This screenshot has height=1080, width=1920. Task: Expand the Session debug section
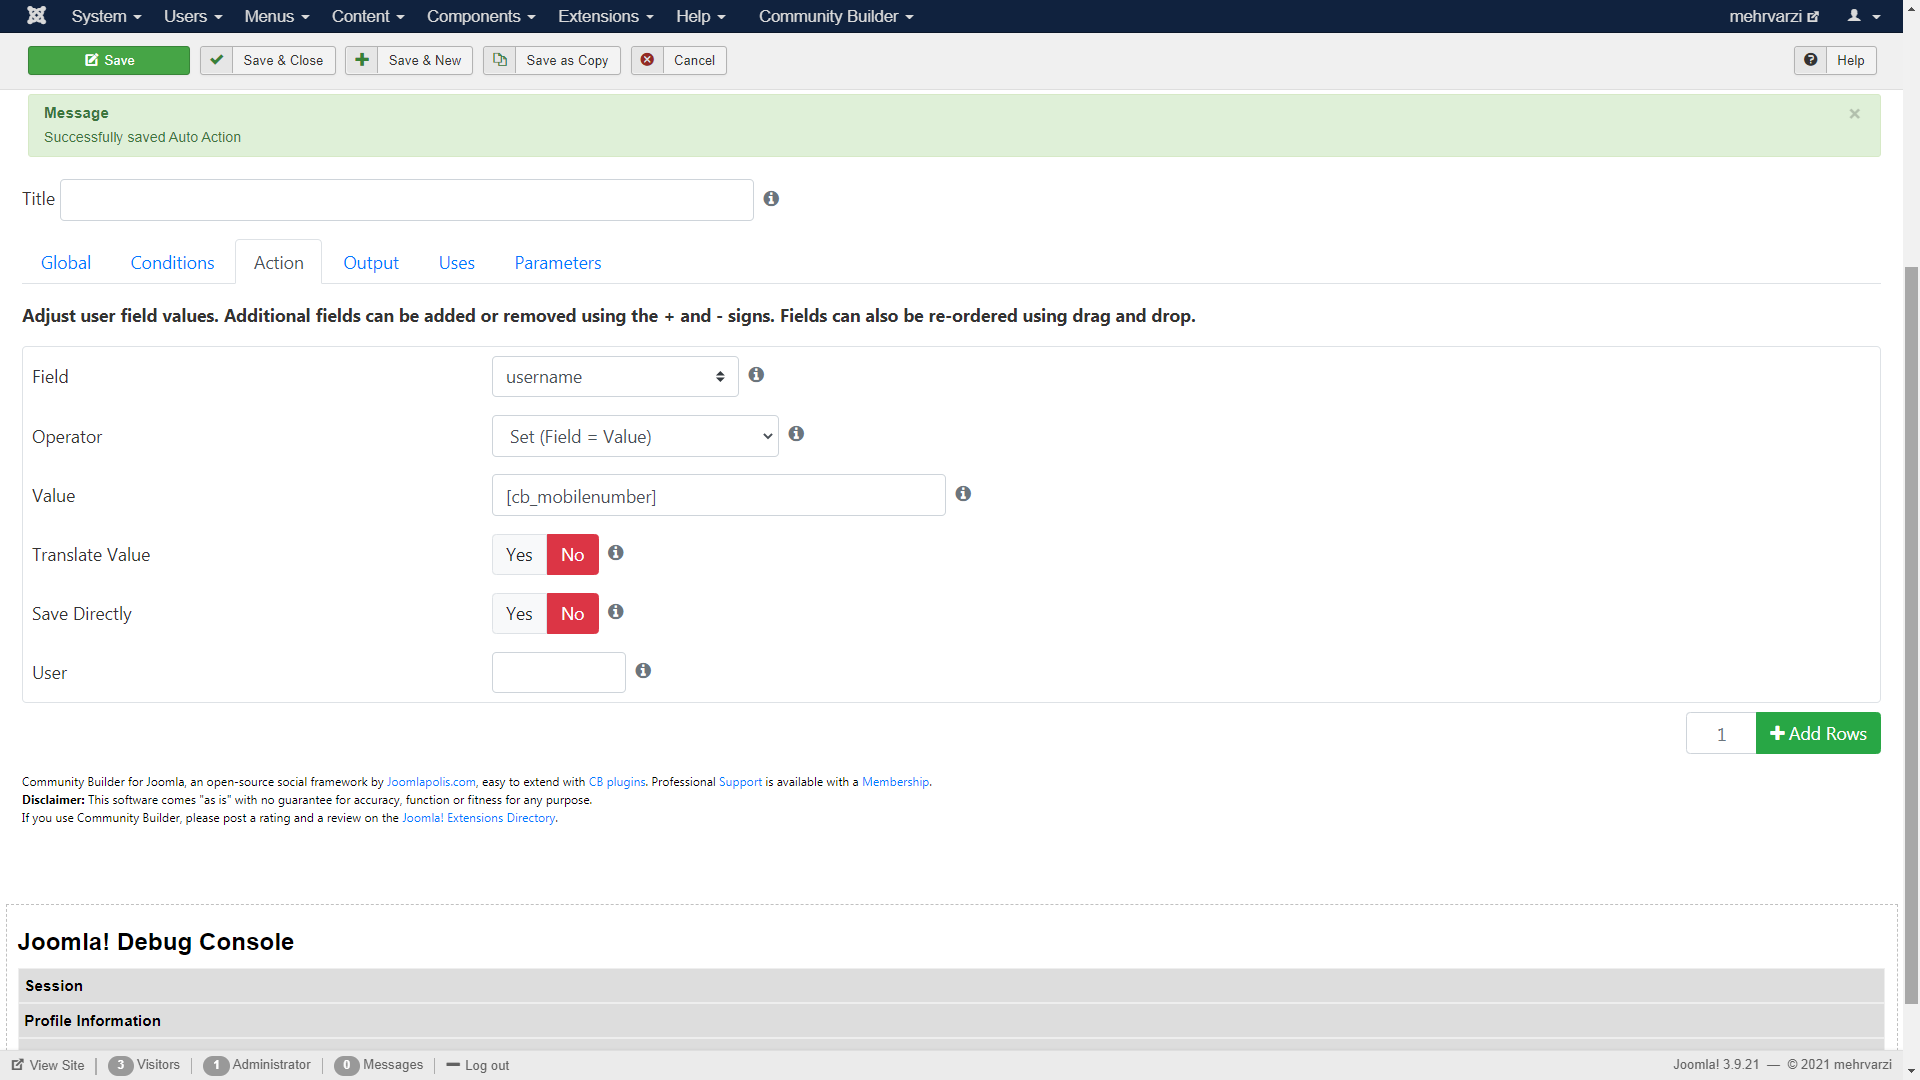click(x=951, y=986)
